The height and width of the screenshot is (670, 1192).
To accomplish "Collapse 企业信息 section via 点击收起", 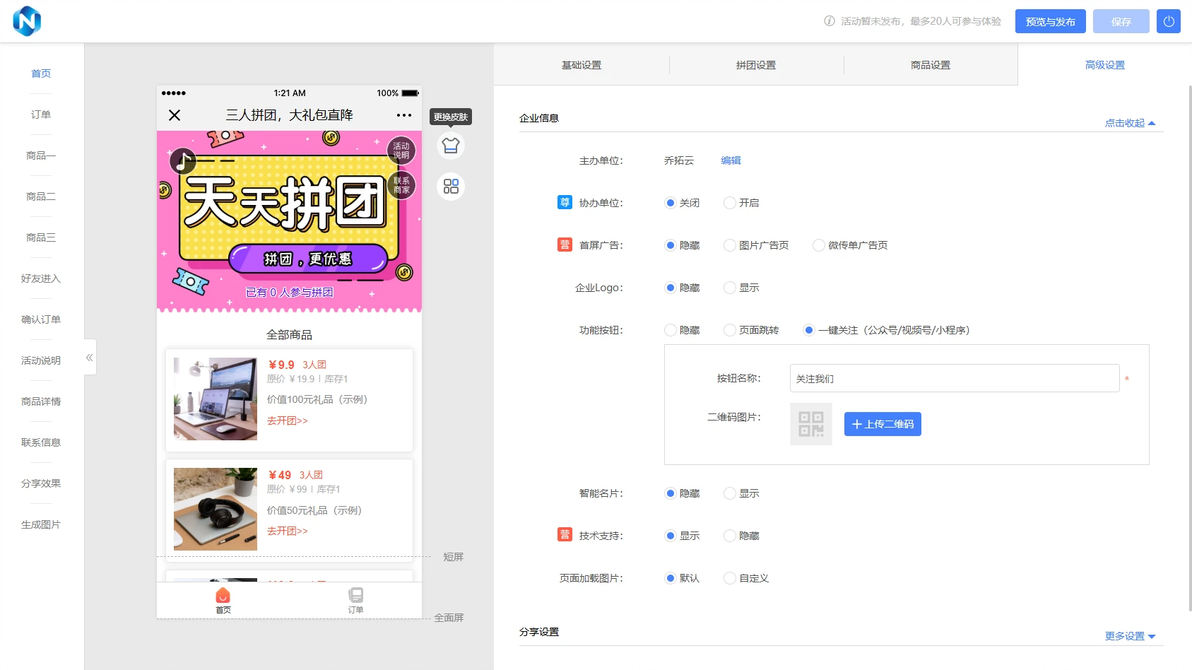I will [x=1130, y=123].
